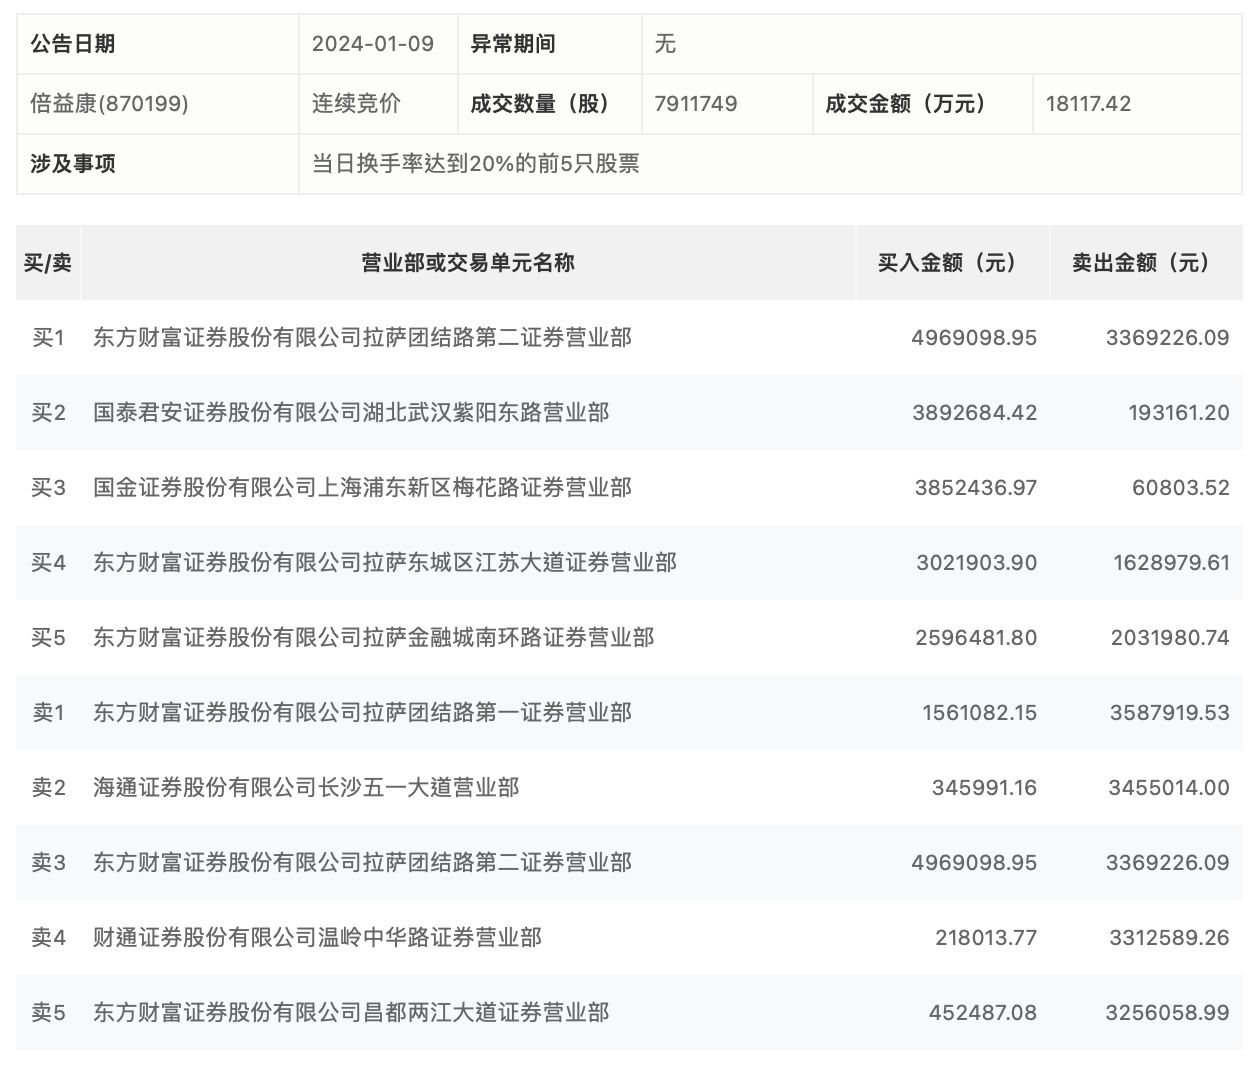Select the 卖2 row label
The image size is (1252, 1072).
(48, 788)
